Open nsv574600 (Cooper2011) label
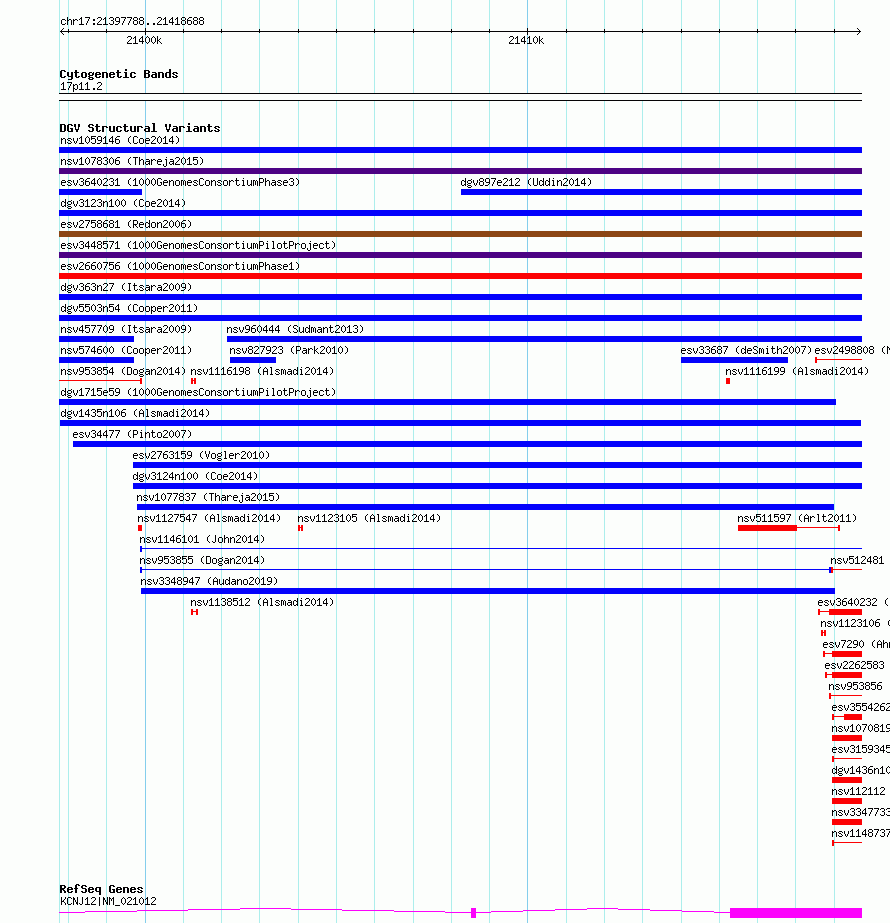890x923 pixels. click(x=126, y=350)
